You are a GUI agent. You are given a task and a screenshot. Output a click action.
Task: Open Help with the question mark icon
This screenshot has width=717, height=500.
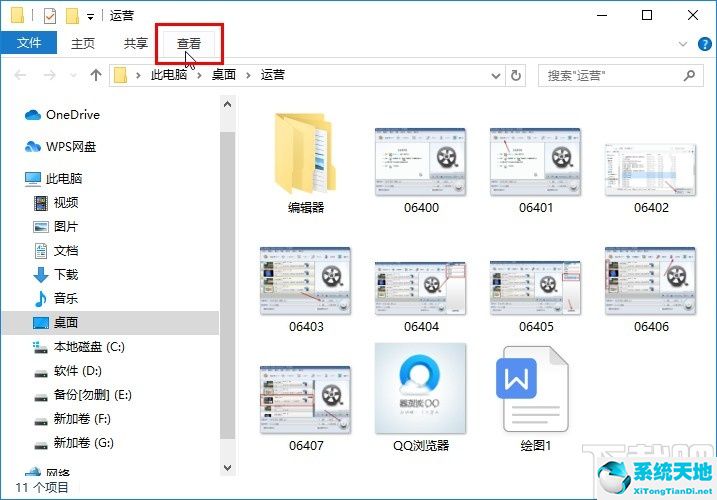[704, 44]
